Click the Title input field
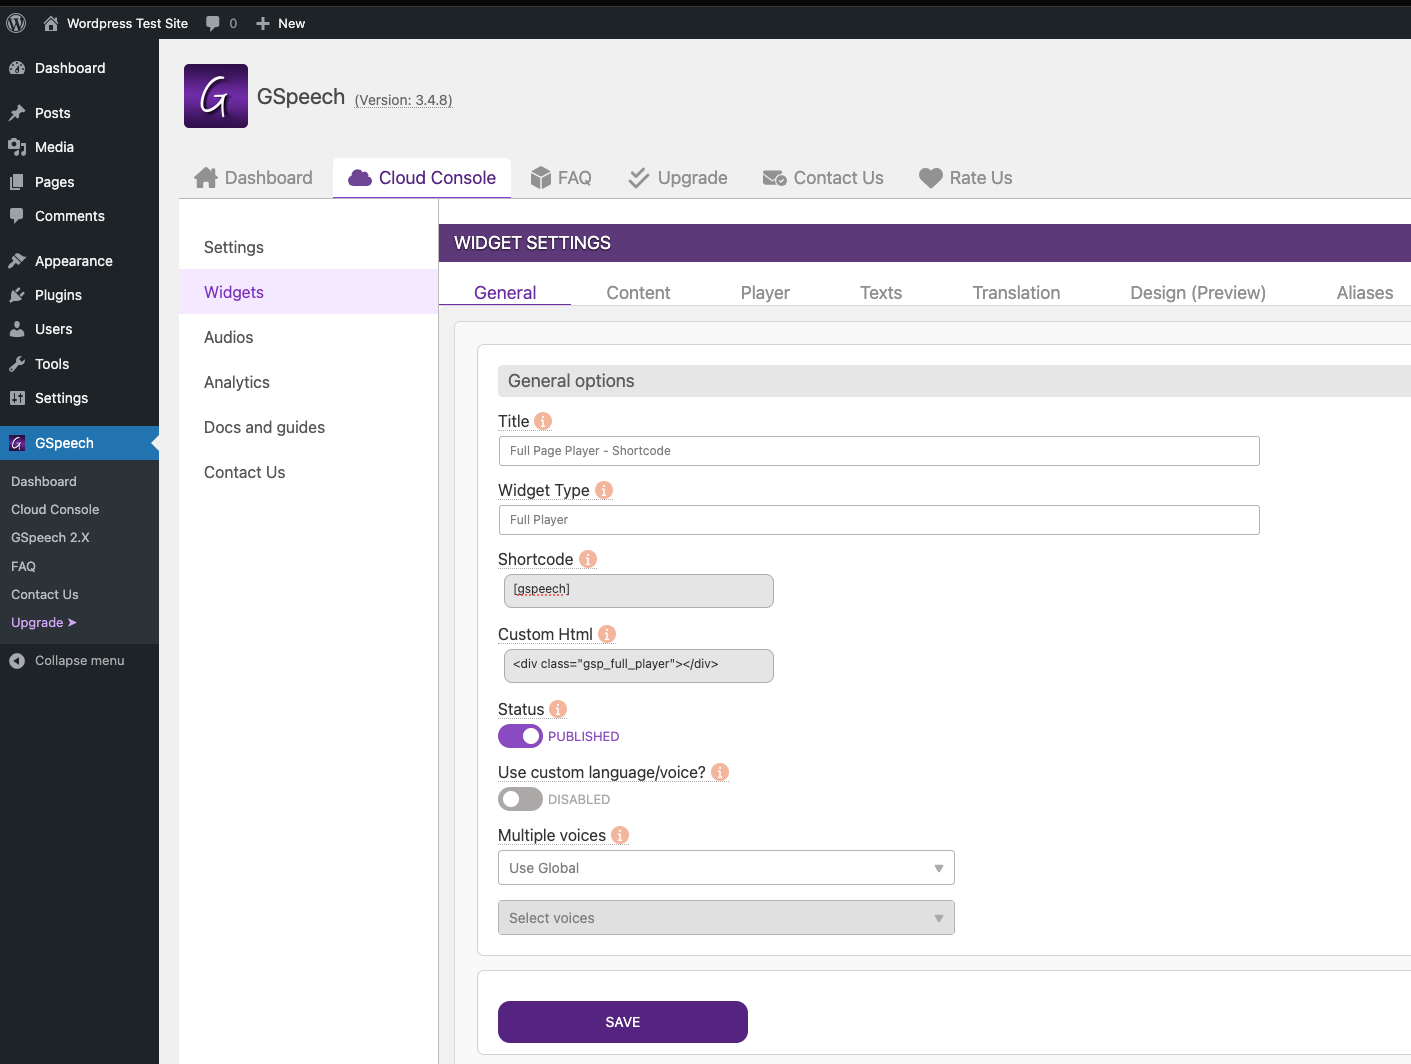The image size is (1411, 1064). [x=879, y=451]
